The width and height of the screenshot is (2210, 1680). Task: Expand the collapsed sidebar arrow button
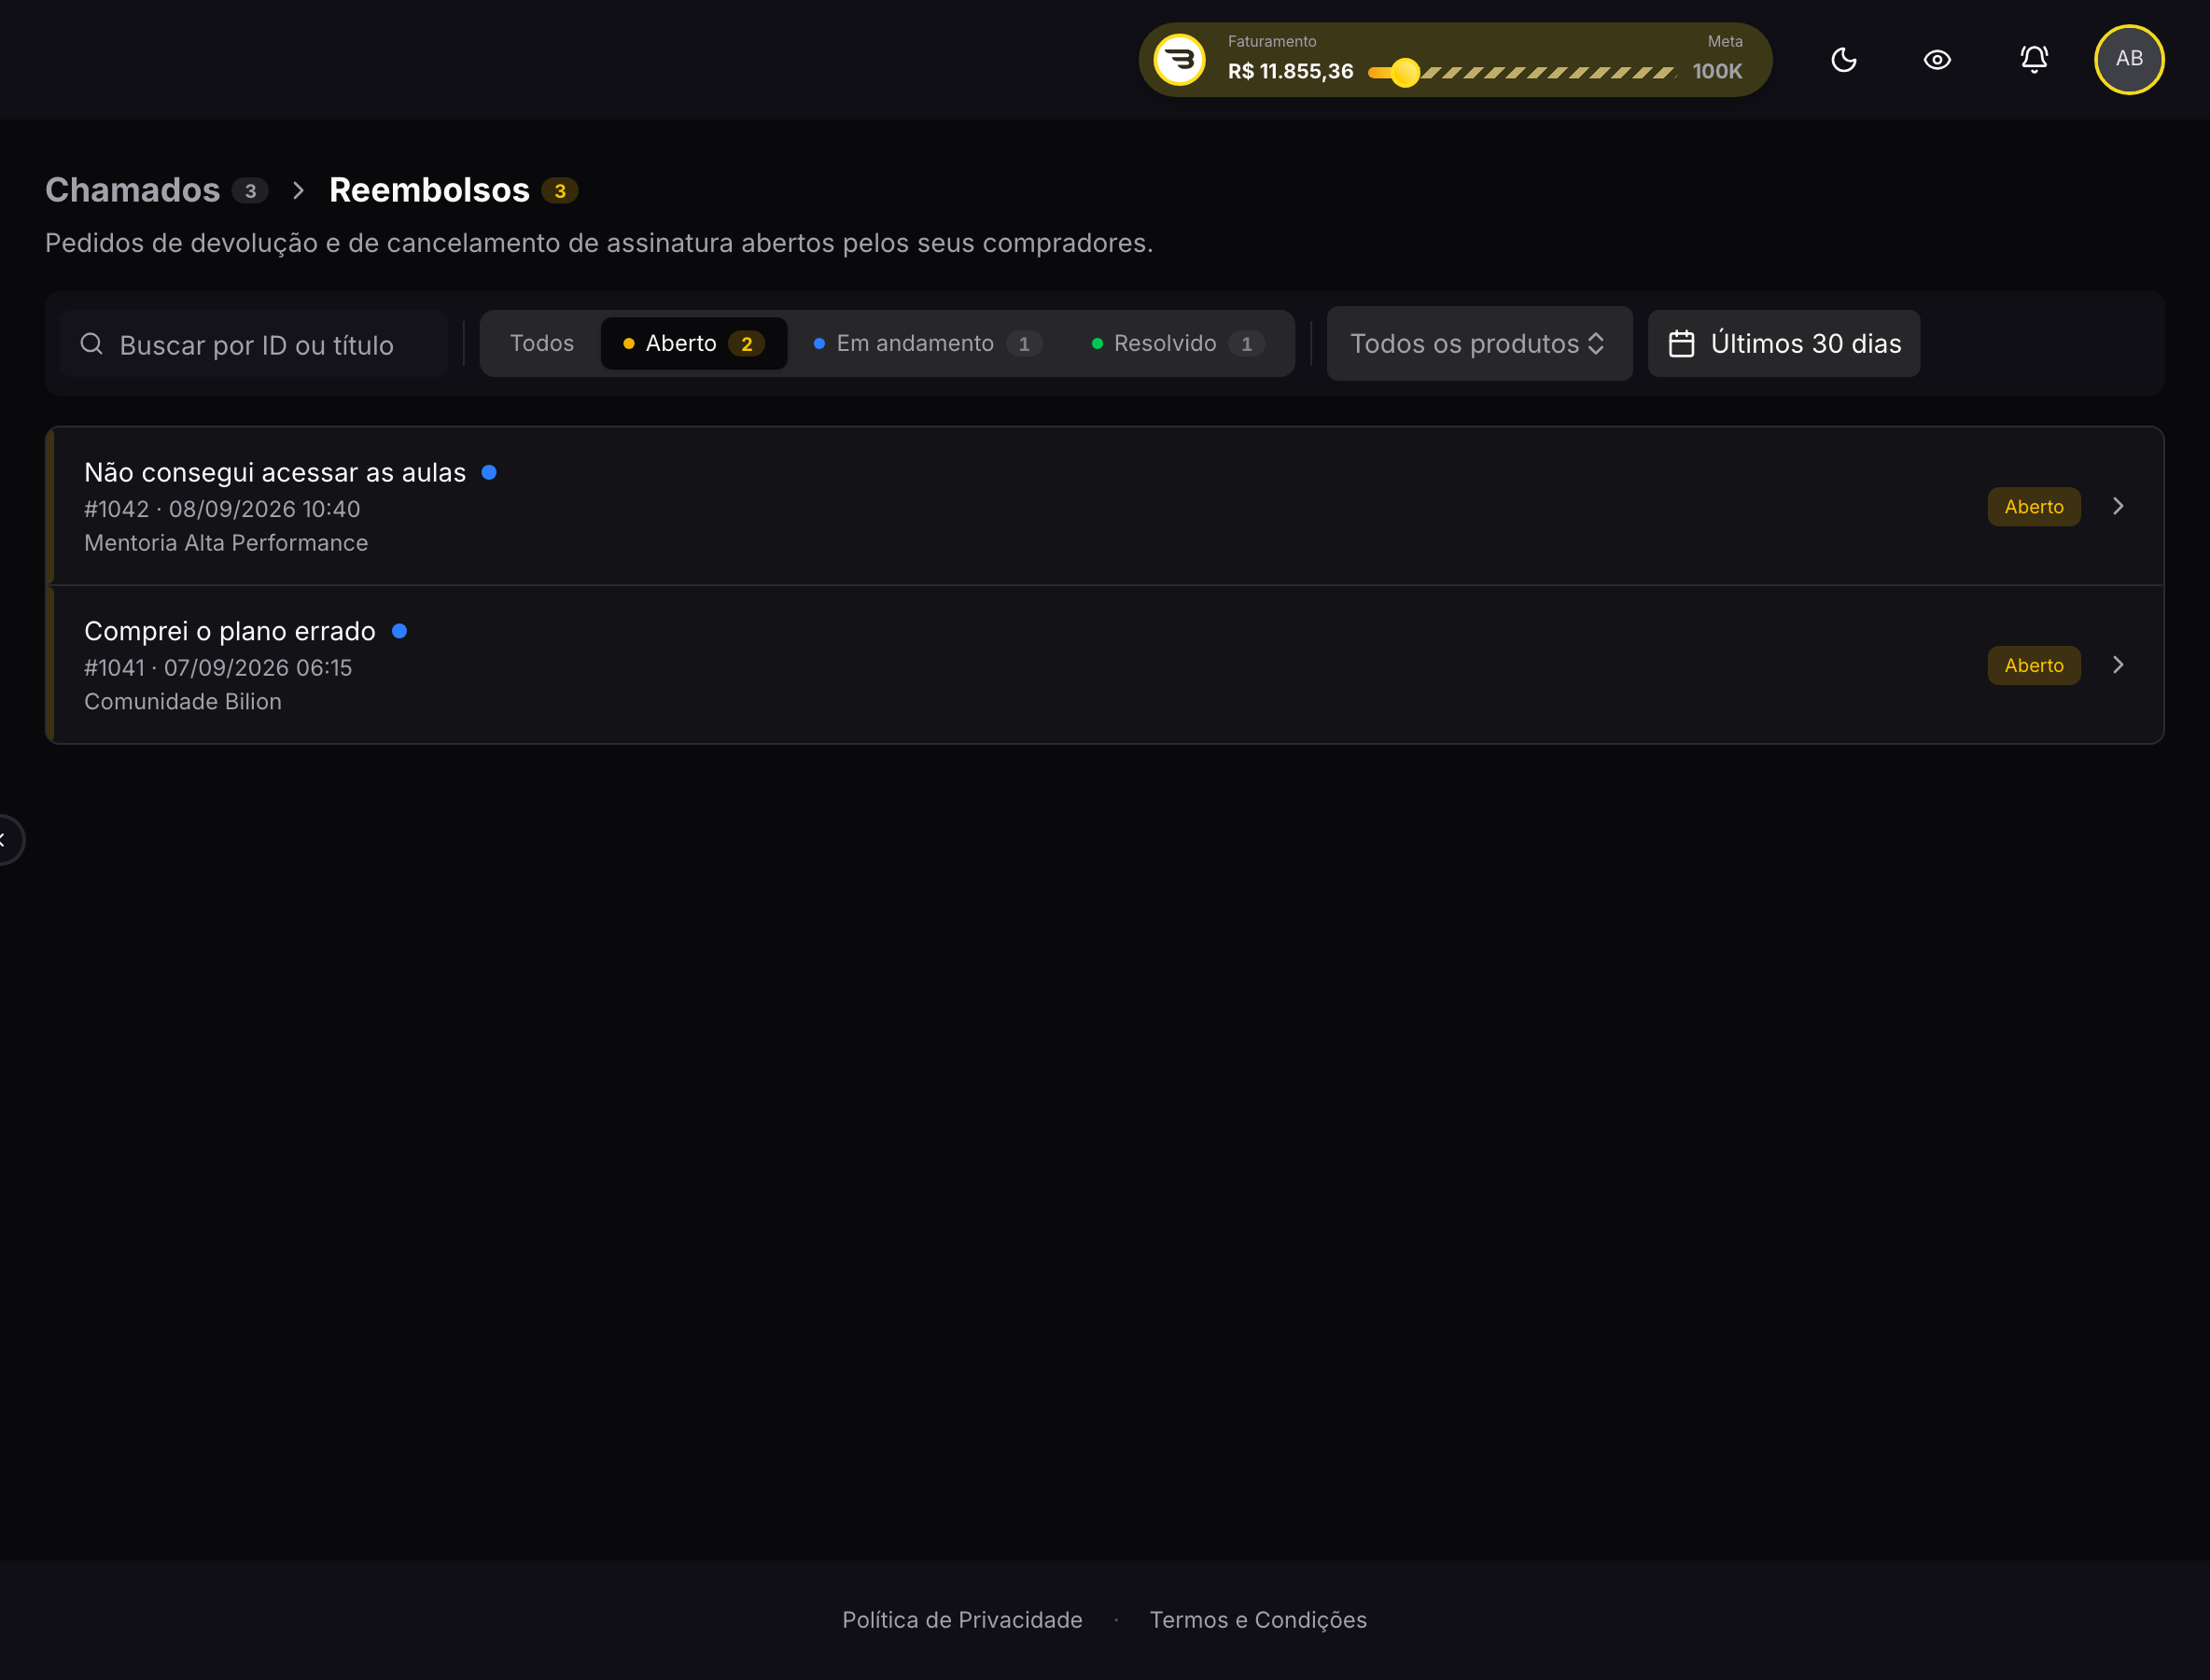pyautogui.click(x=6, y=839)
